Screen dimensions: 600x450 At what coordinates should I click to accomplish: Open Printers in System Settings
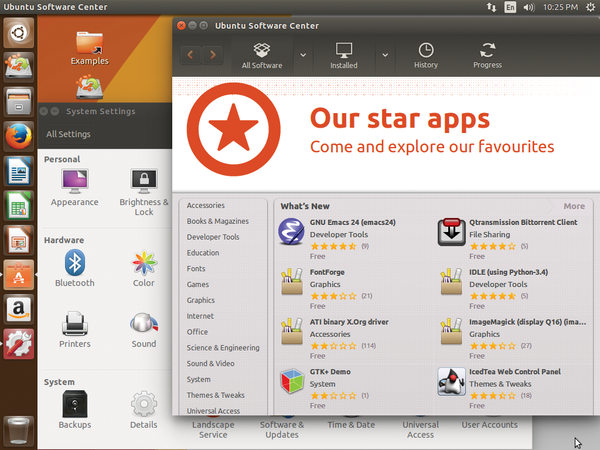75,329
